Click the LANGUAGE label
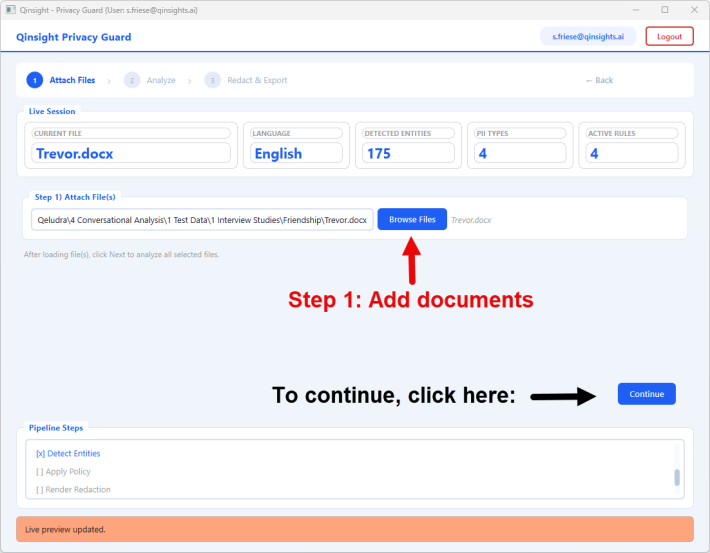This screenshot has width=710, height=553. (x=271, y=134)
